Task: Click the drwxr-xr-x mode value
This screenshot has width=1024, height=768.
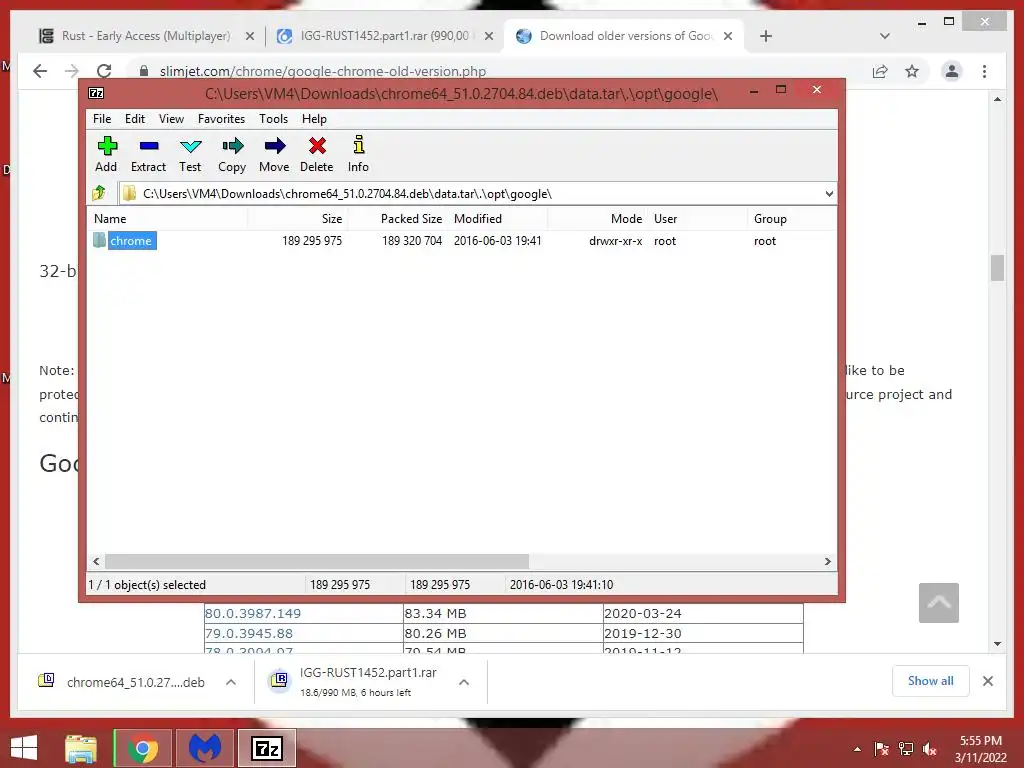Action: coord(615,241)
